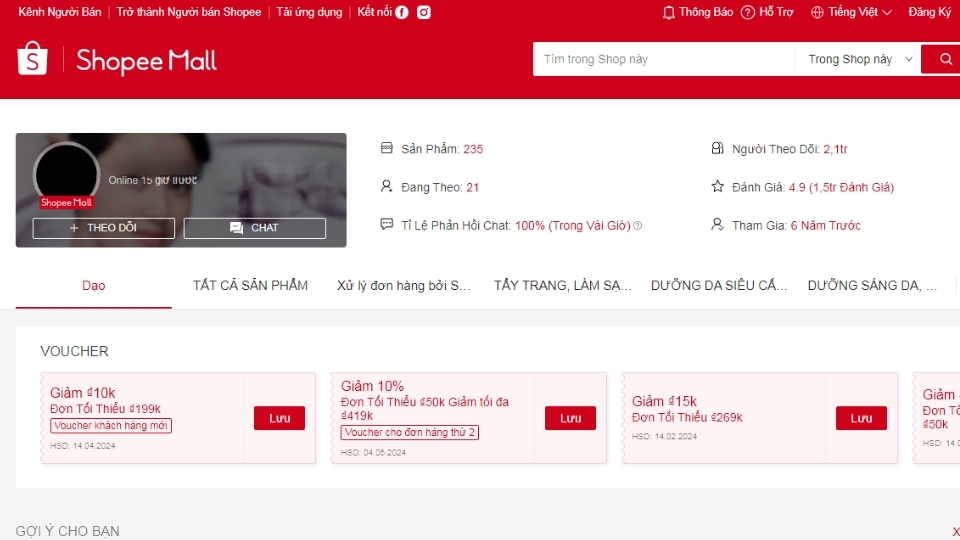Click HSD: 04.05.2024 expiry text
960x540 pixels.
pos(373,452)
